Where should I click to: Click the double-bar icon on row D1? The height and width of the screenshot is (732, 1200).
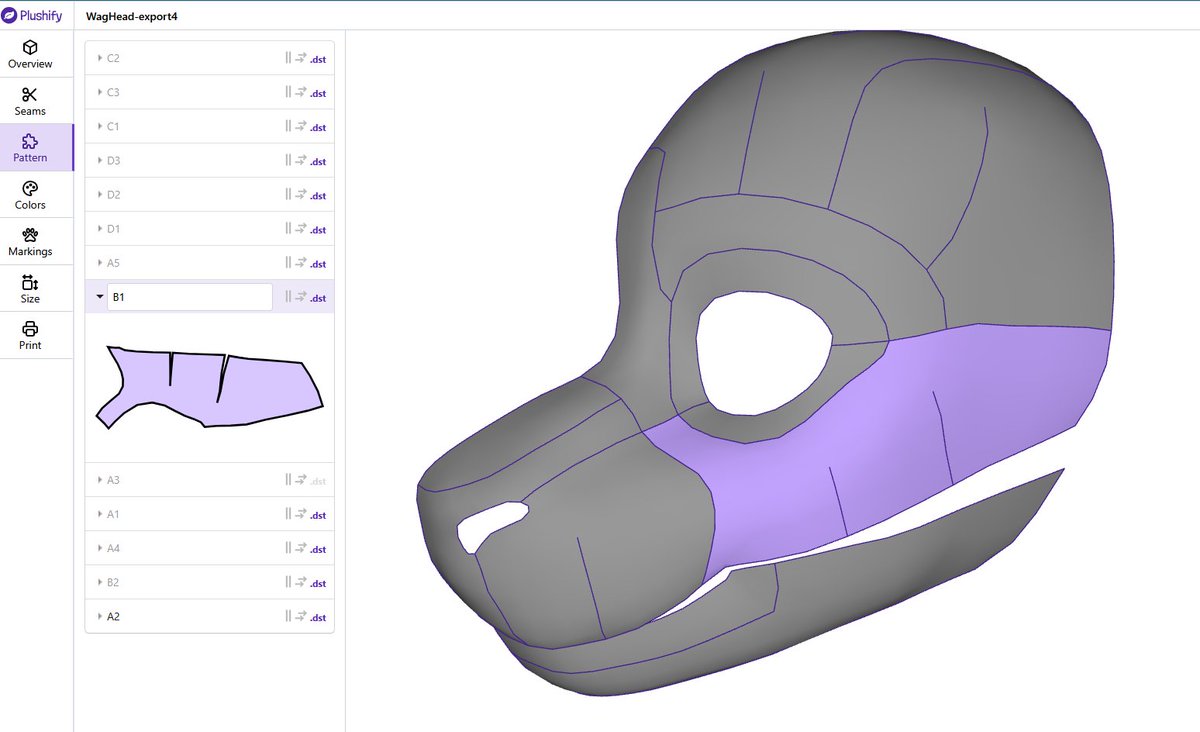pos(288,228)
